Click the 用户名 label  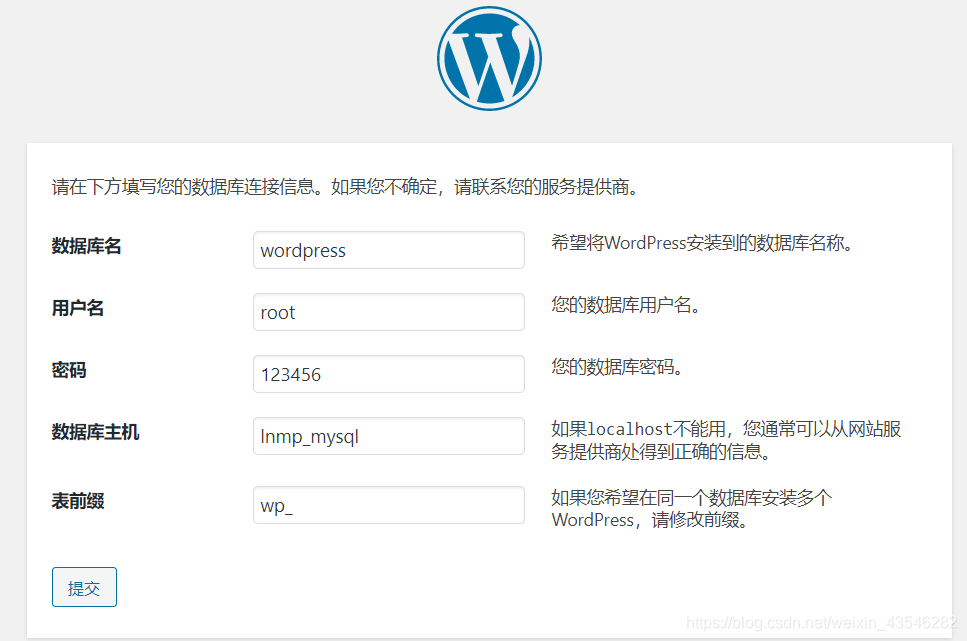(x=78, y=308)
